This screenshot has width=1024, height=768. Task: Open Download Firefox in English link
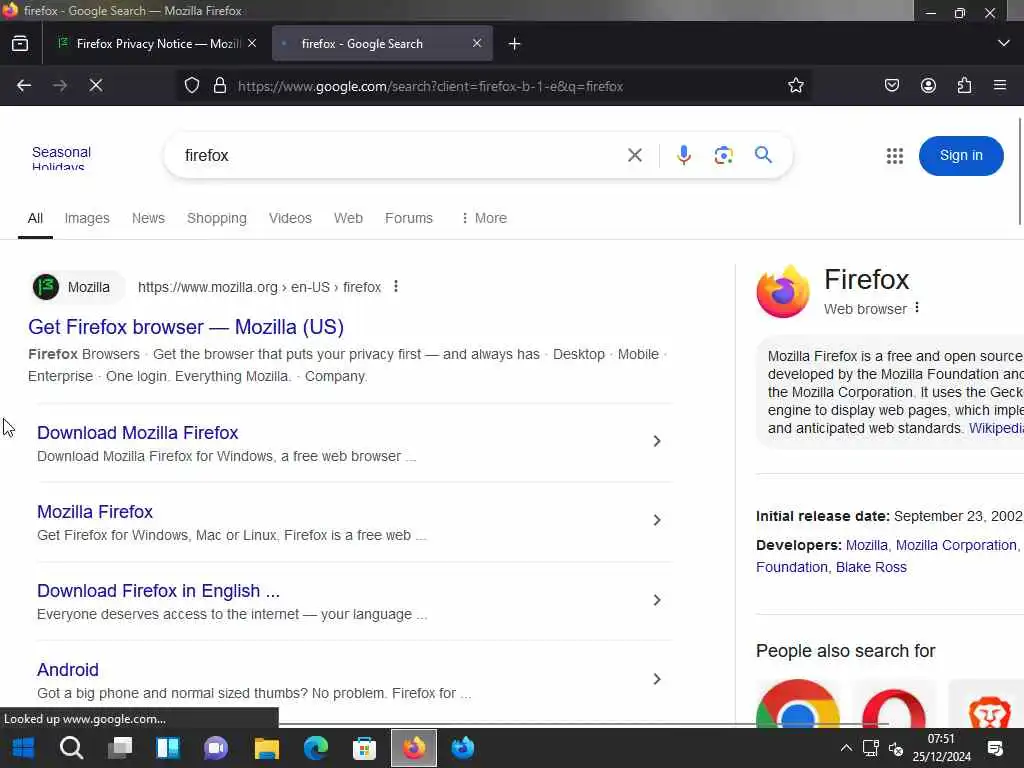[x=158, y=590]
